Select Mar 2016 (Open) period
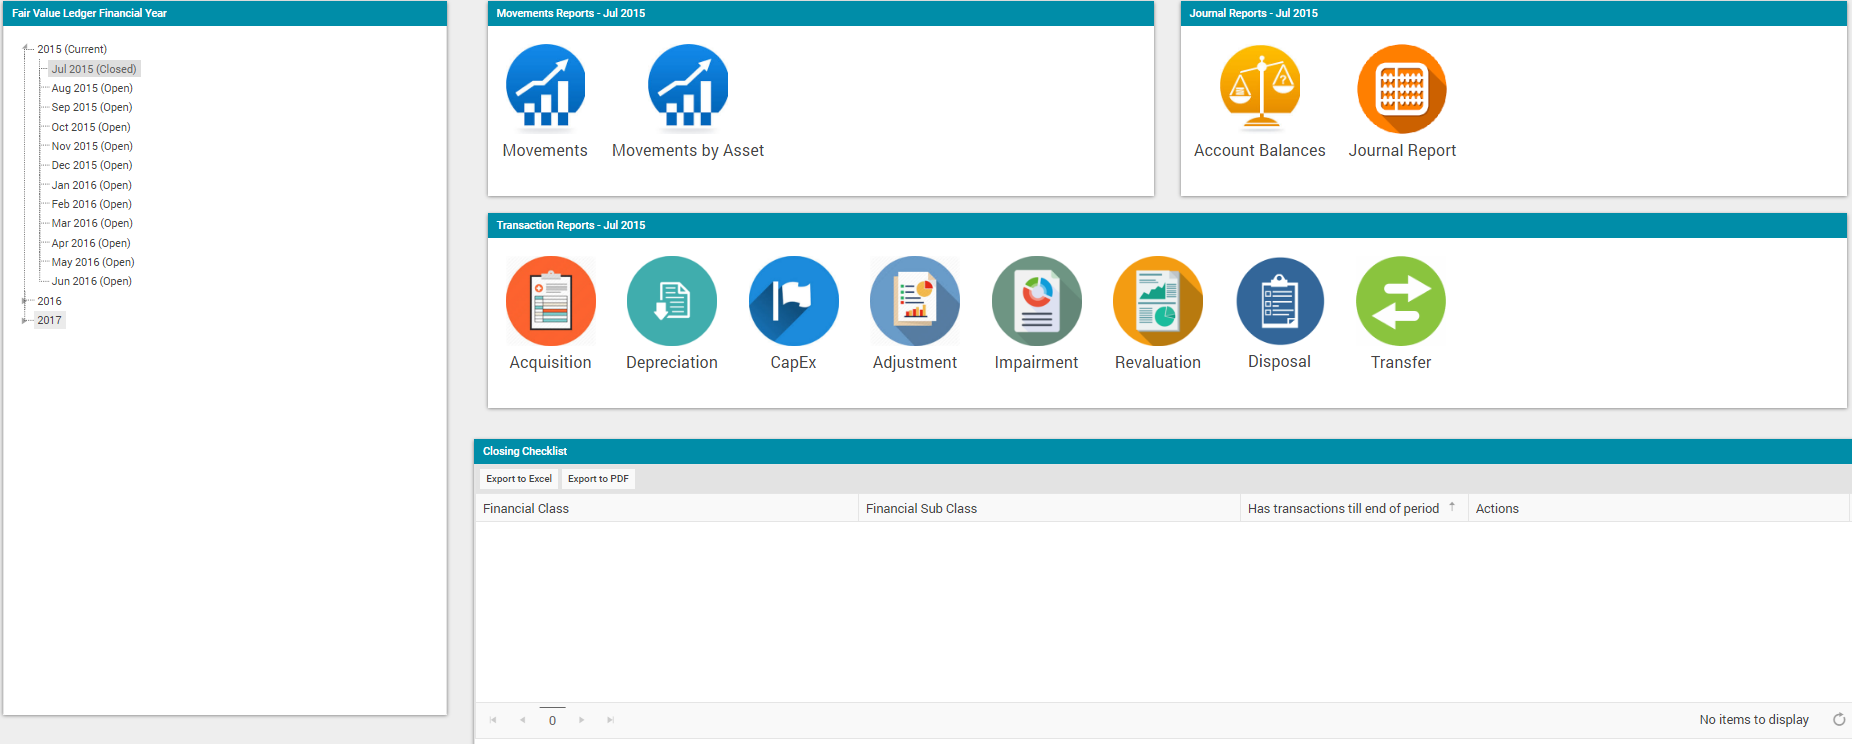This screenshot has height=744, width=1852. click(92, 223)
